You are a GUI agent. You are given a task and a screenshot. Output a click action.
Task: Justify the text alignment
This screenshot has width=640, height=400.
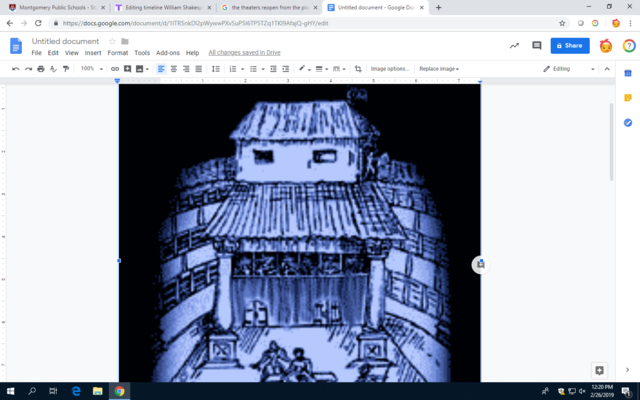198,69
